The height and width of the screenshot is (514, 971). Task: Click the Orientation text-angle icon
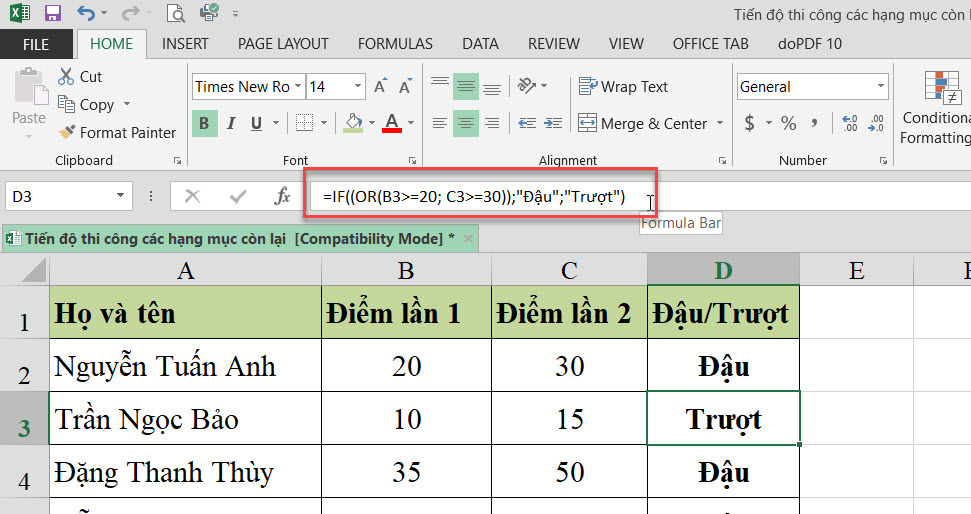[x=526, y=85]
